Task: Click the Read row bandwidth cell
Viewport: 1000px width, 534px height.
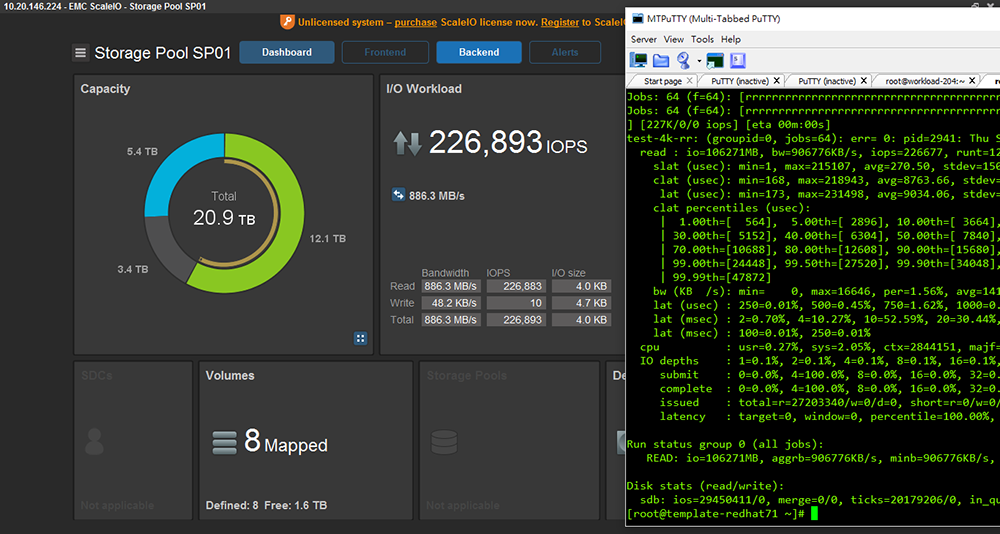Action: [x=451, y=286]
